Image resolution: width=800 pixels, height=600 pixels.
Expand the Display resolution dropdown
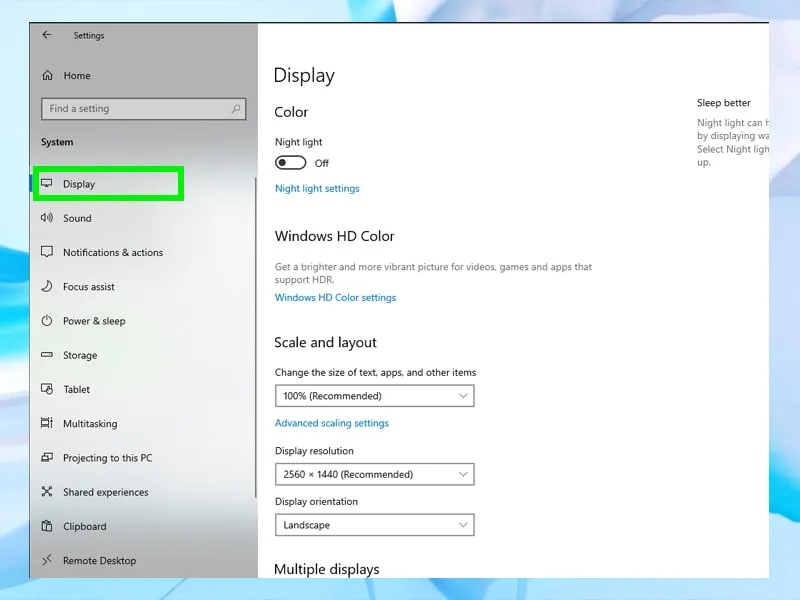374,474
